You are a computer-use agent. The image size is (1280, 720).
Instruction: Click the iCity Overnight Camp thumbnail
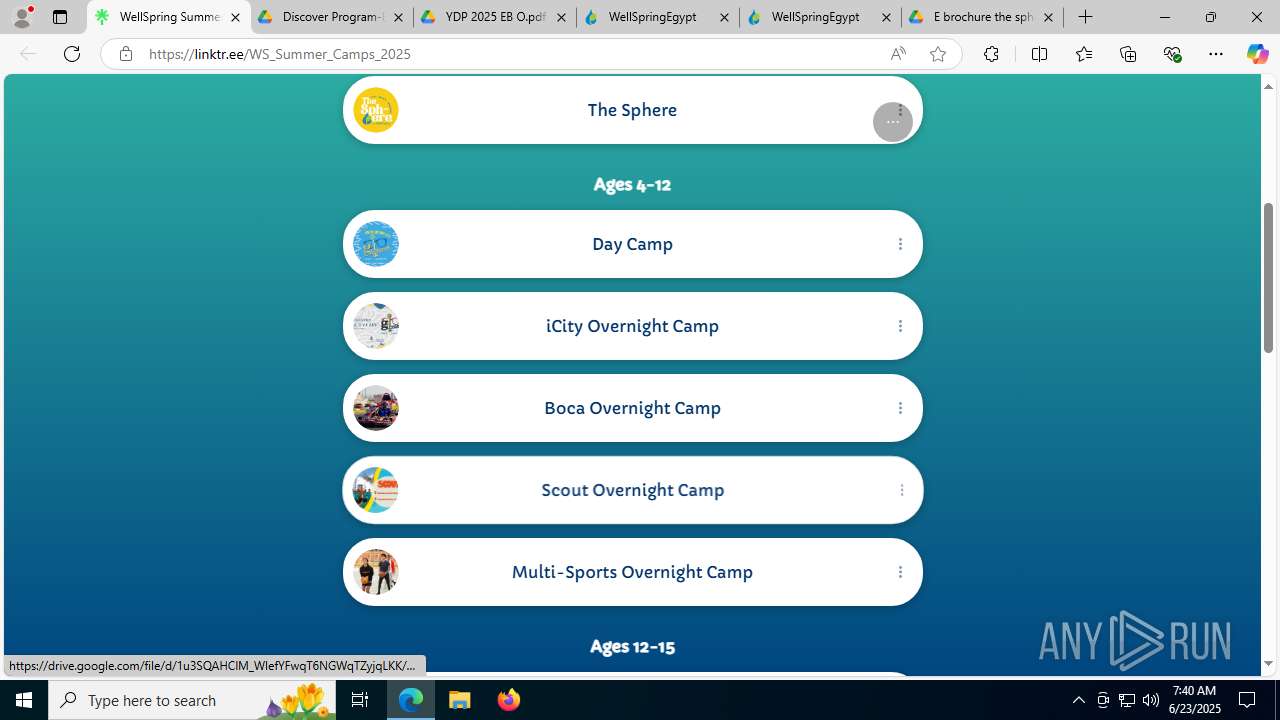point(376,326)
